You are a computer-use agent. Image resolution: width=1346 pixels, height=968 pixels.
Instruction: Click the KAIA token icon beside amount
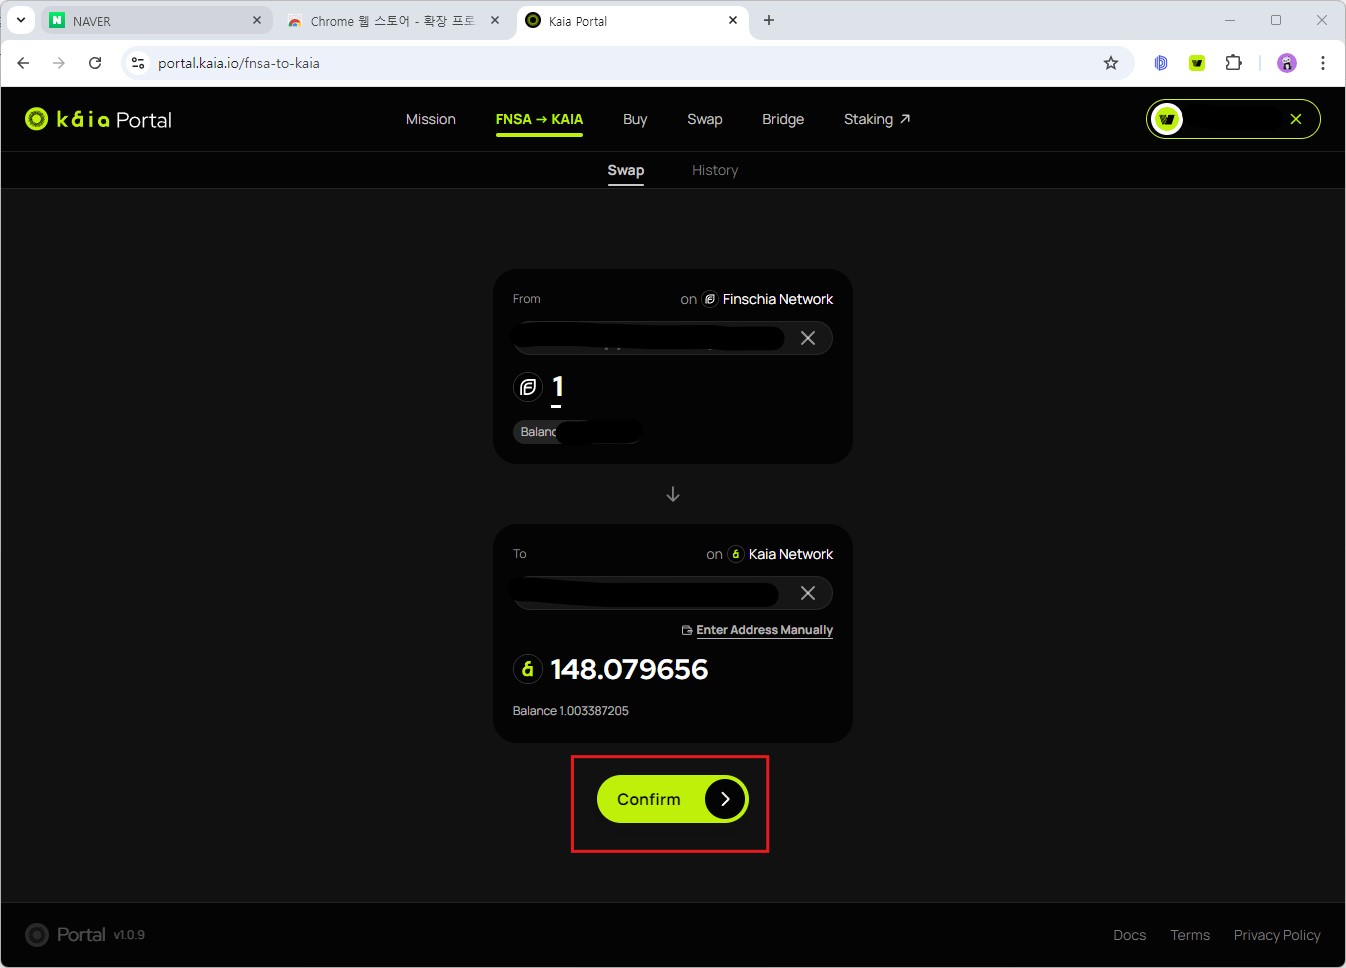click(528, 669)
